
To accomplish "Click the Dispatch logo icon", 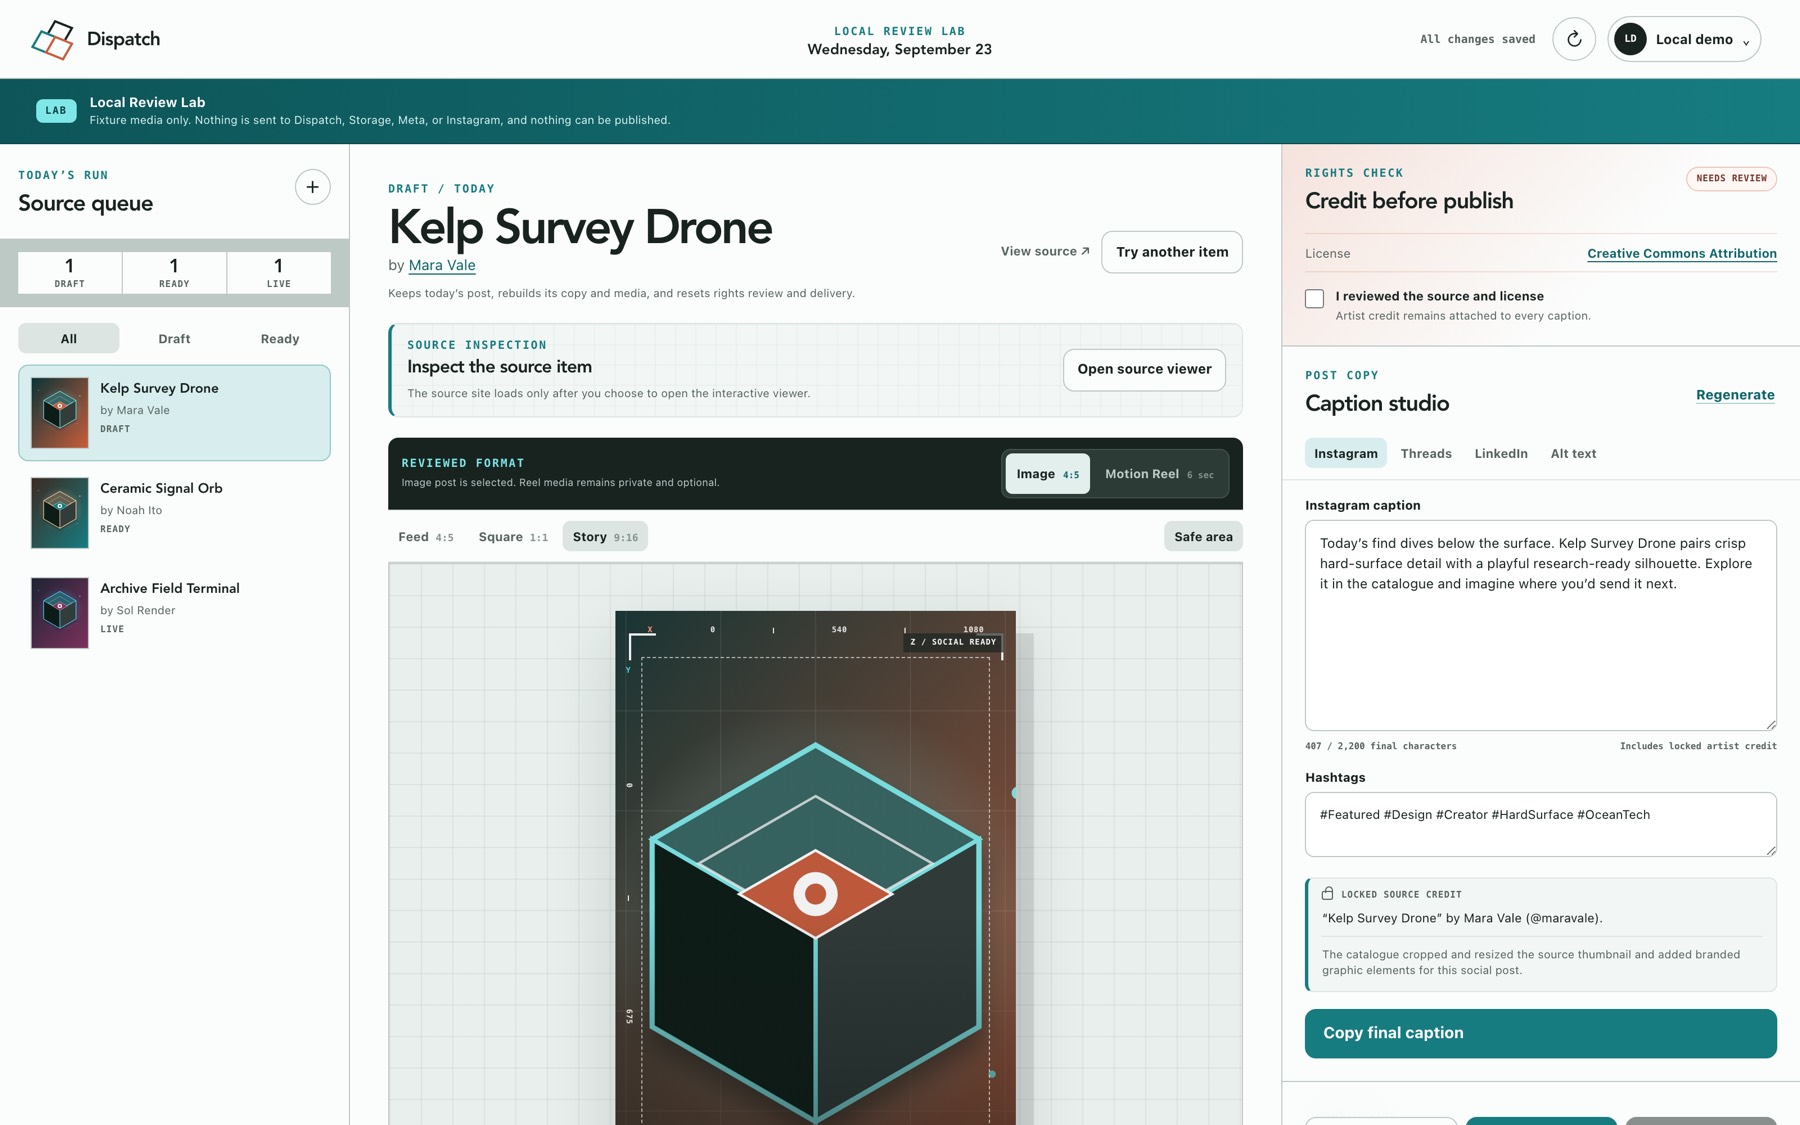I will (52, 39).
